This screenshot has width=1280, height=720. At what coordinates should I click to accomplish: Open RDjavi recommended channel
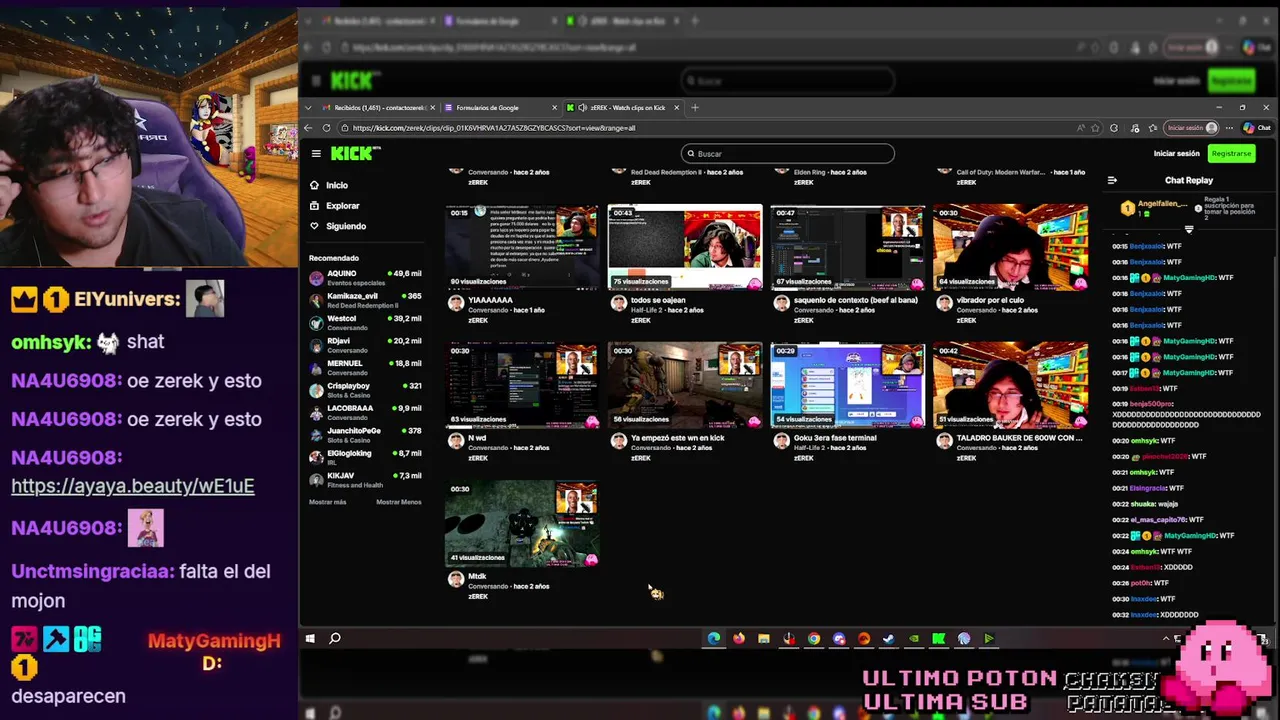point(365,345)
